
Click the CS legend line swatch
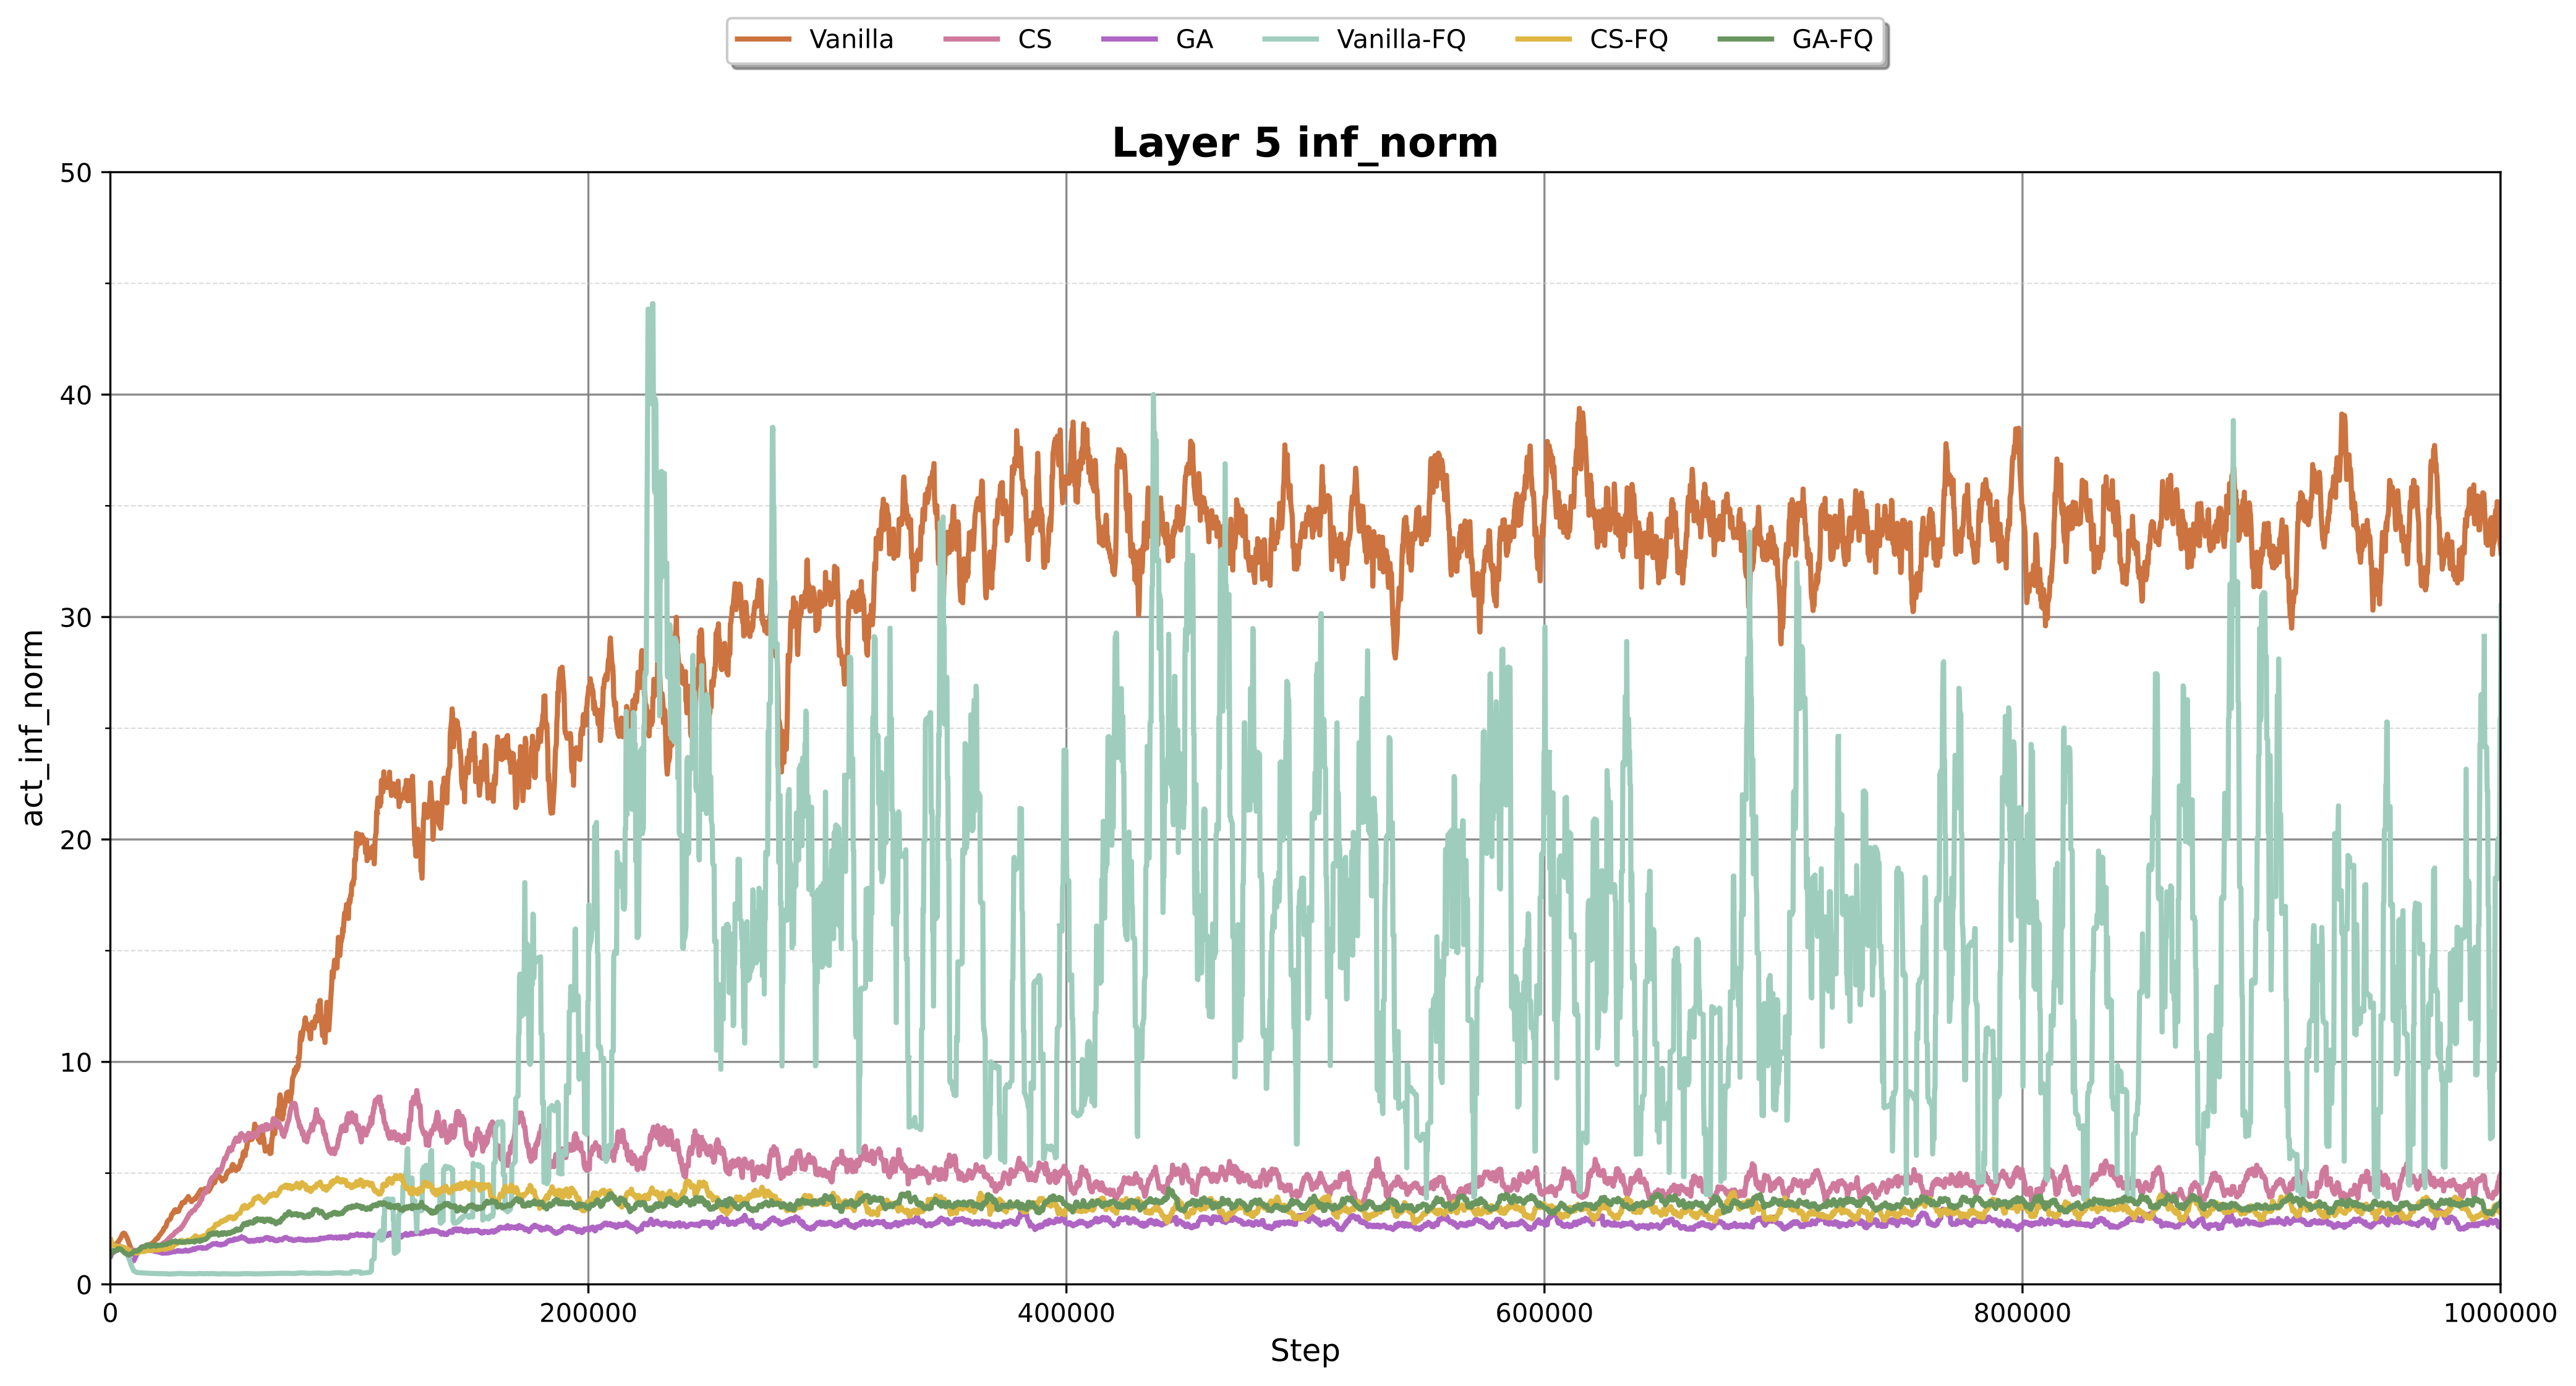click(x=971, y=39)
